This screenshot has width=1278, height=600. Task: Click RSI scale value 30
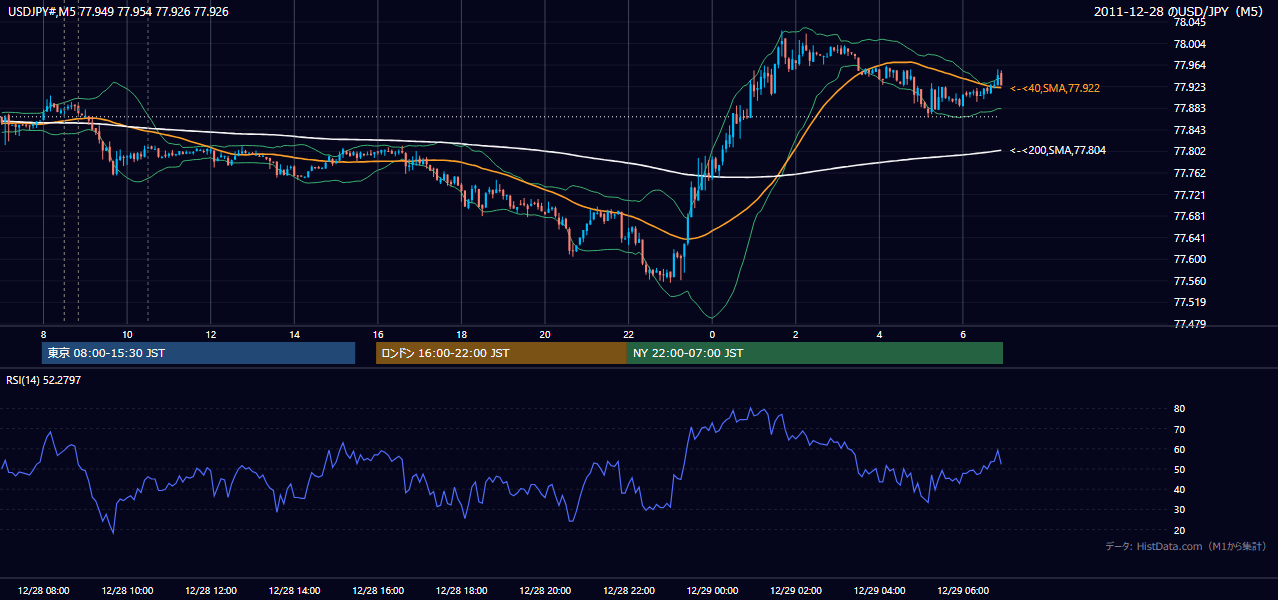click(x=1180, y=510)
